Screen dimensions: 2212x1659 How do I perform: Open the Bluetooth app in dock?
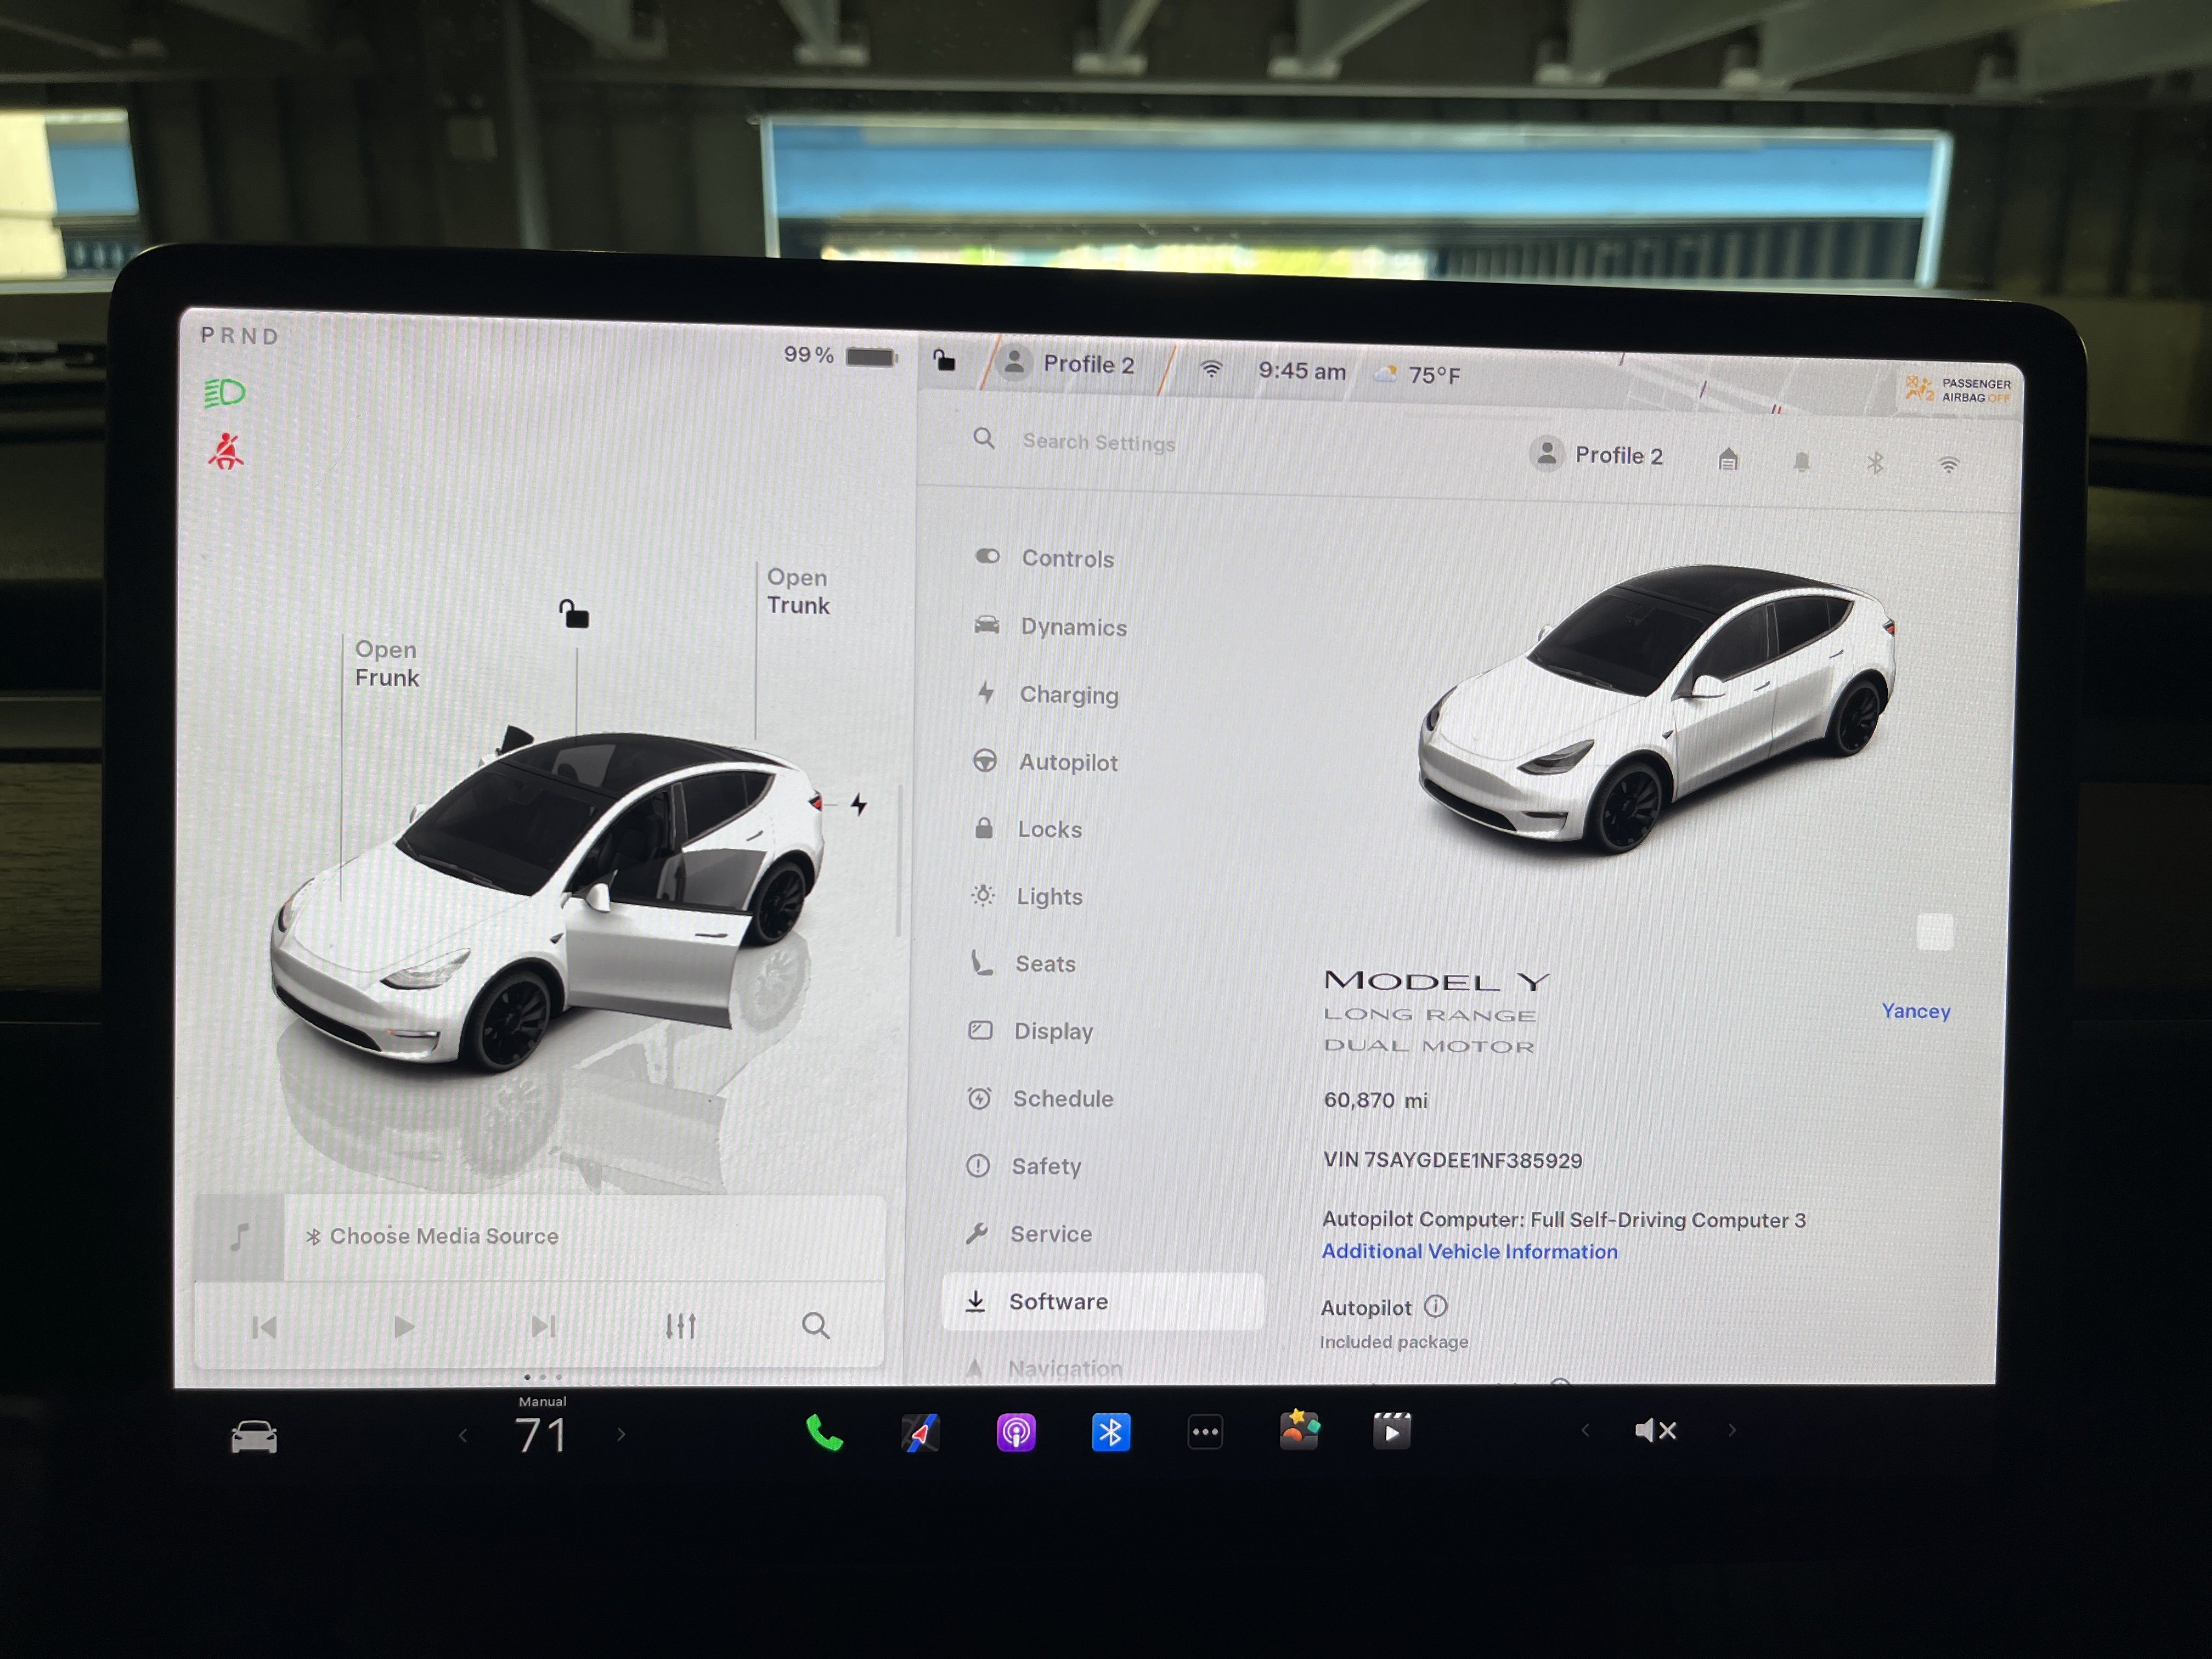click(x=1110, y=1432)
